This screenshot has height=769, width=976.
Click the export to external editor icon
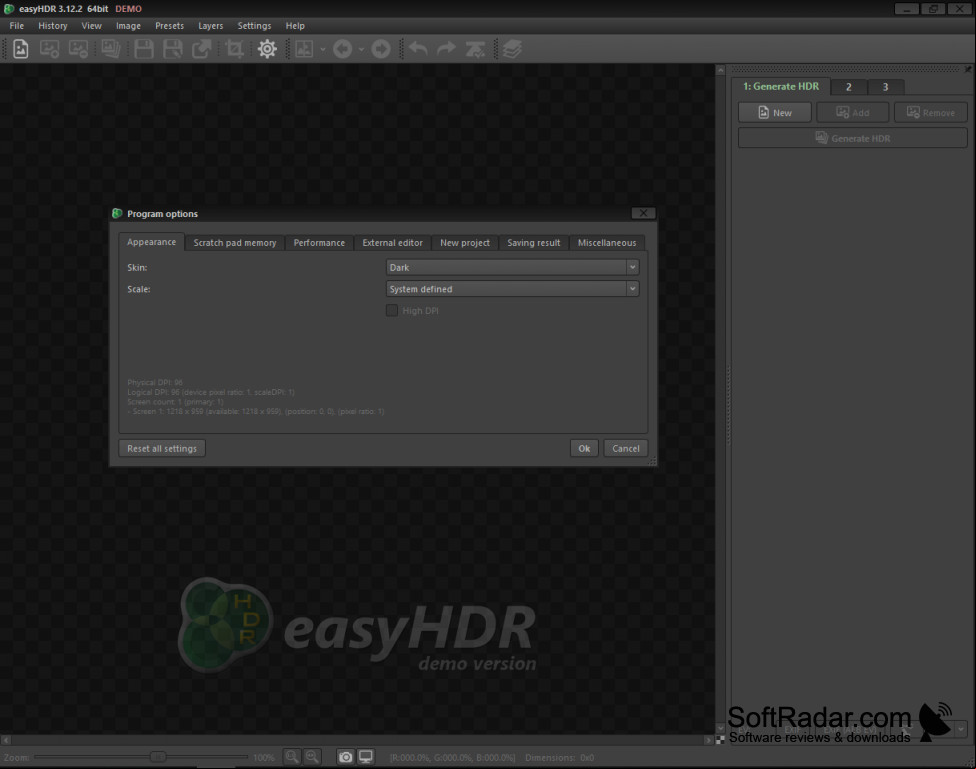coord(202,49)
